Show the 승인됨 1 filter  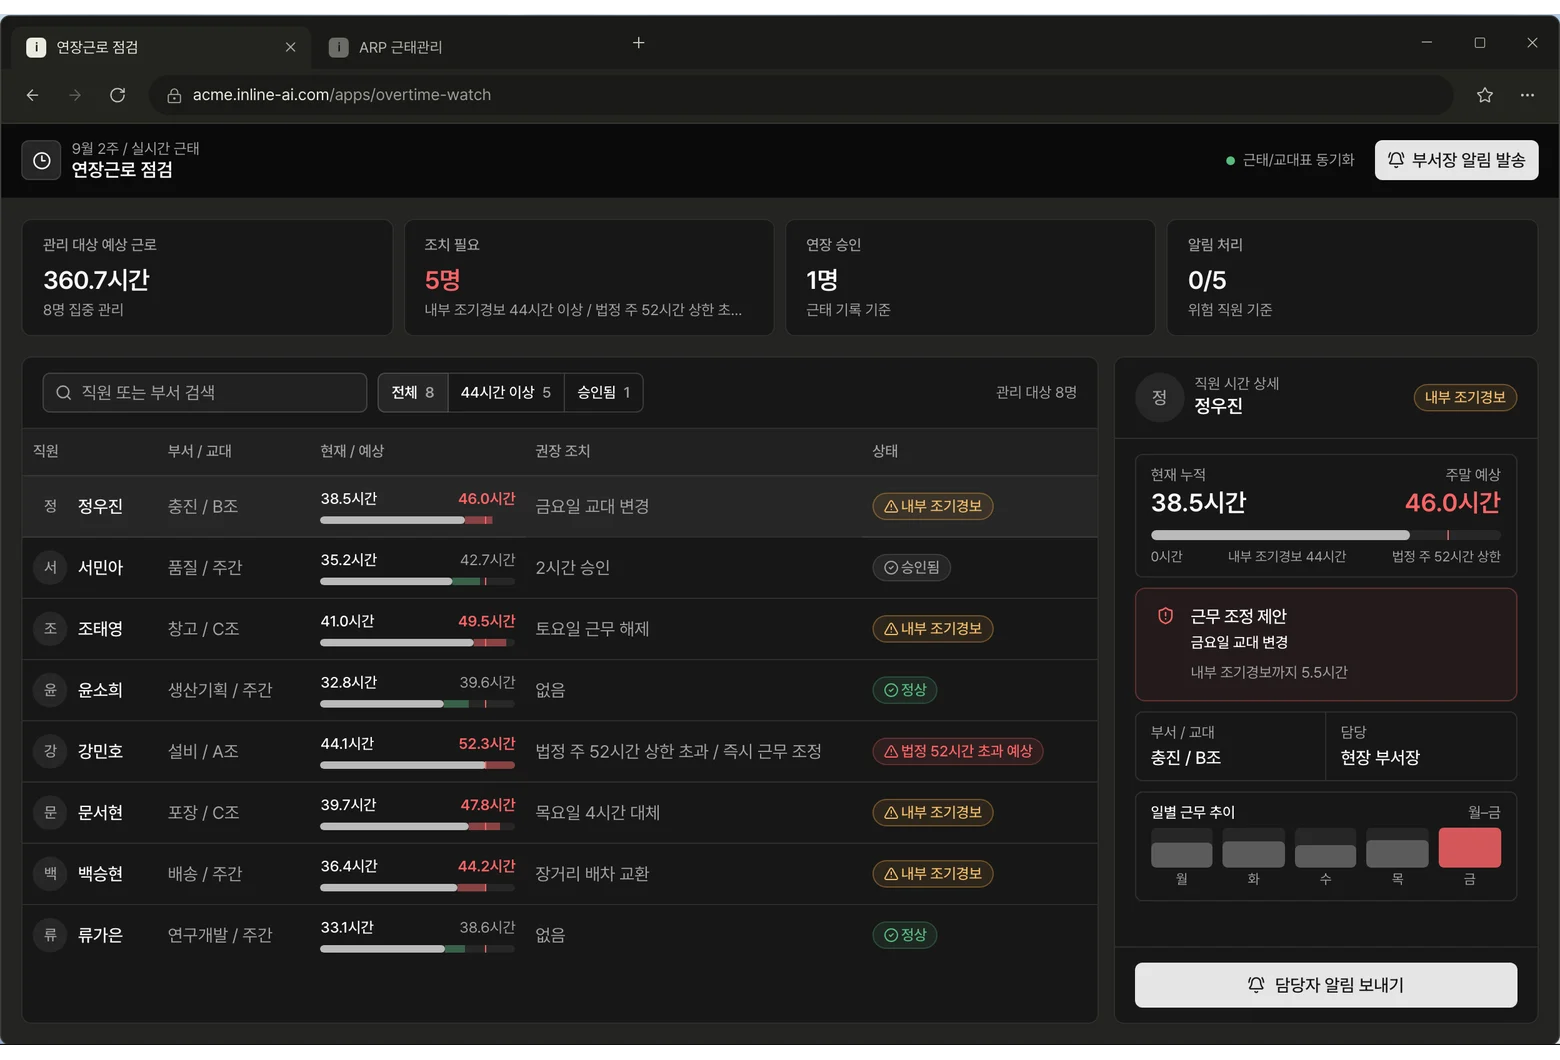604,392
